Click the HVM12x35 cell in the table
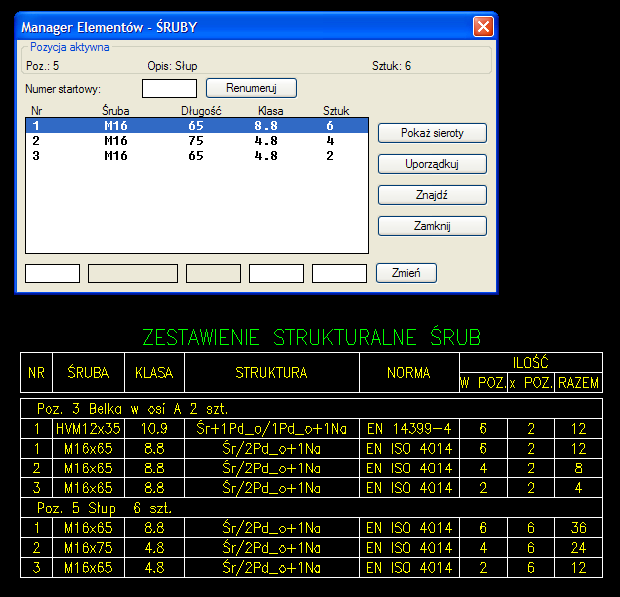The width and height of the screenshot is (620, 597). [x=88, y=429]
